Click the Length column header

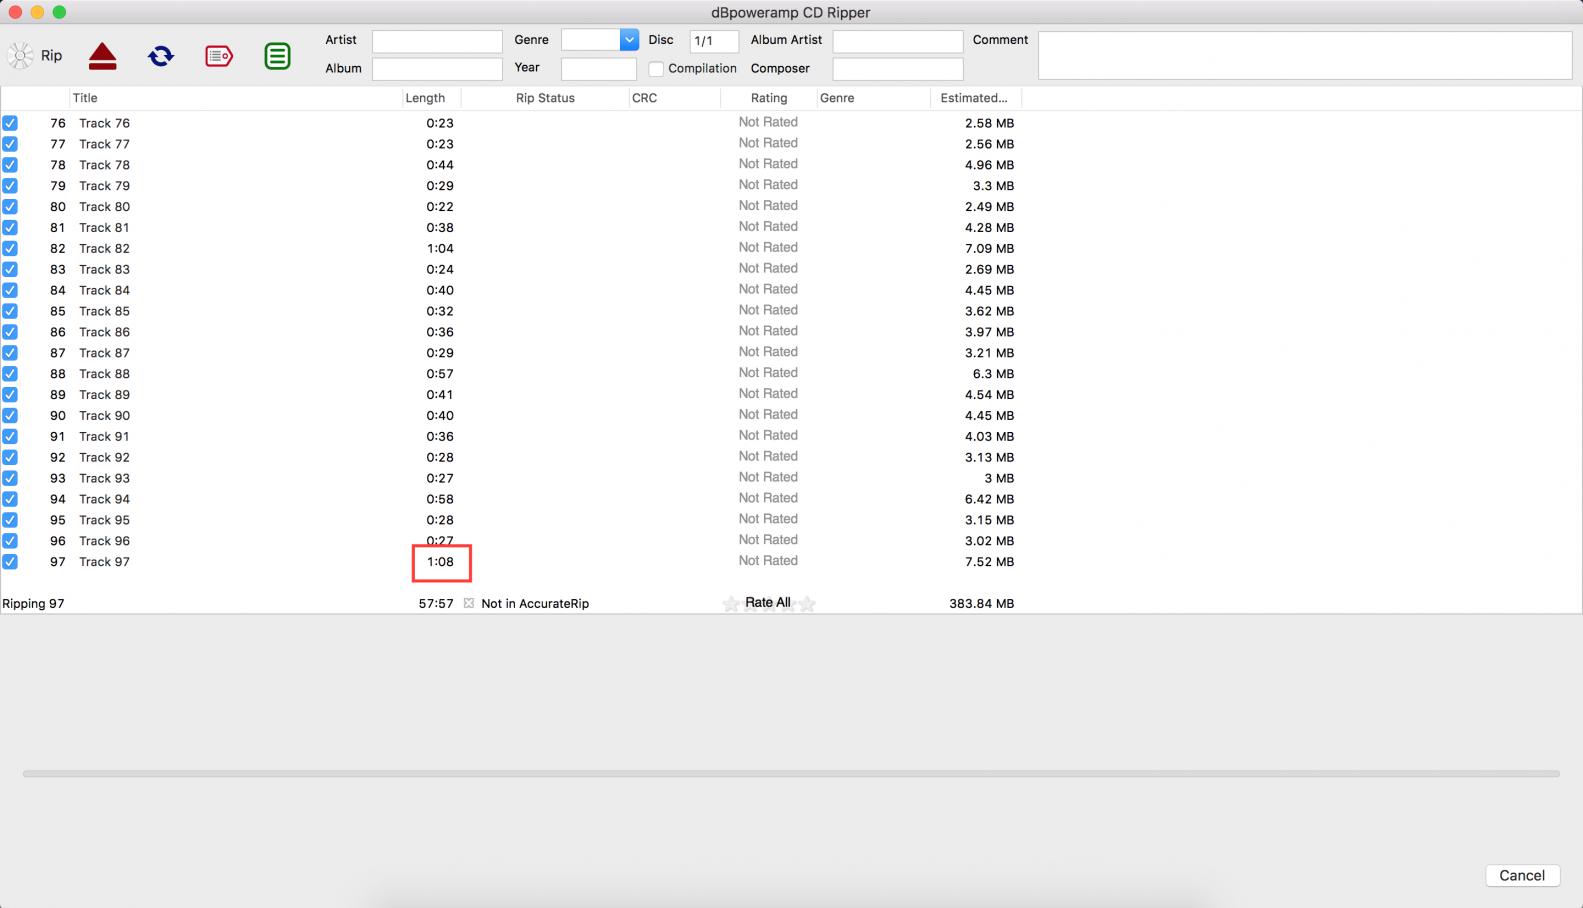click(x=425, y=98)
